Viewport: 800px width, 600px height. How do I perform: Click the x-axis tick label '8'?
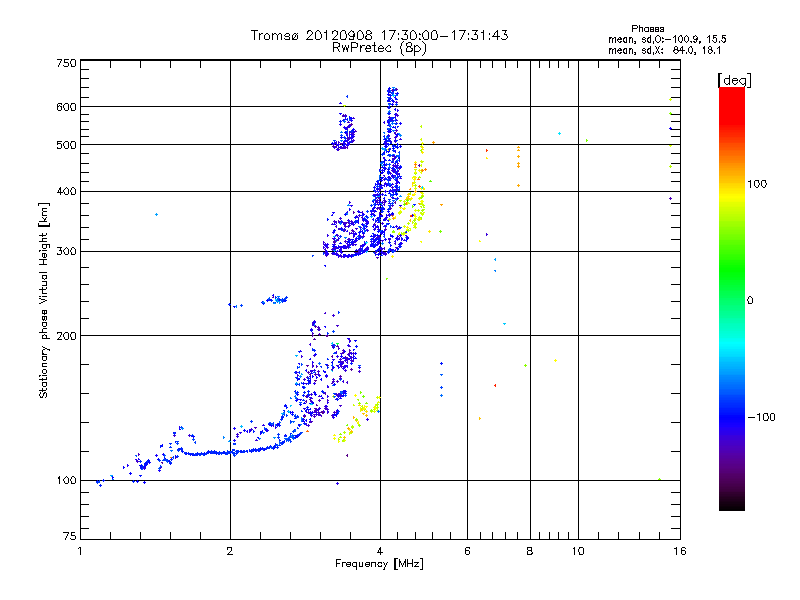tap(530, 551)
